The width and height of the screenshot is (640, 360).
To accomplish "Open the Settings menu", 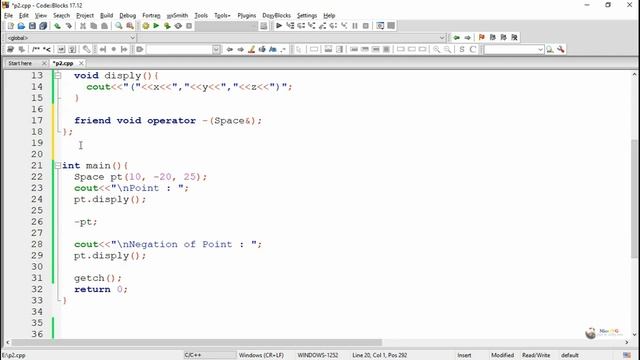I will (307, 16).
